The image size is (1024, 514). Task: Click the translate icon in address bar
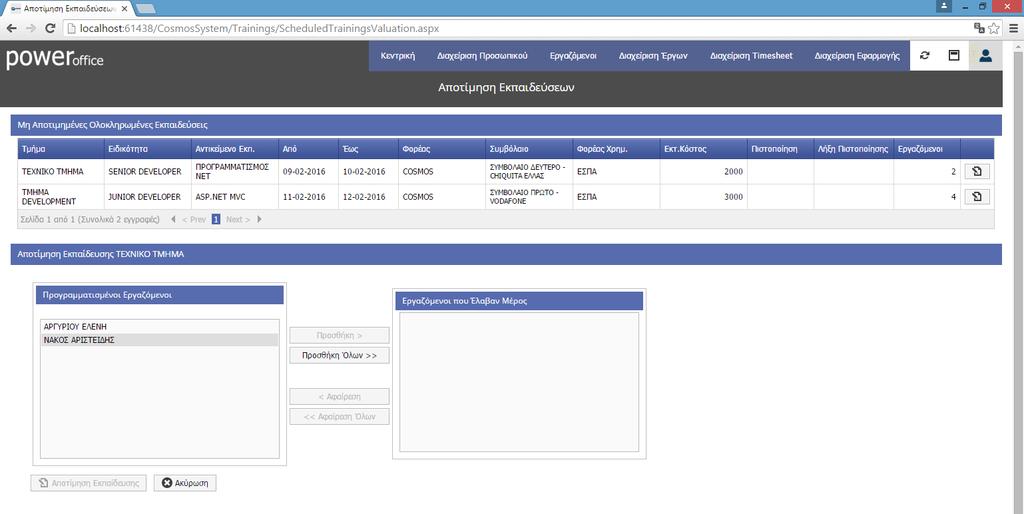[x=979, y=28]
